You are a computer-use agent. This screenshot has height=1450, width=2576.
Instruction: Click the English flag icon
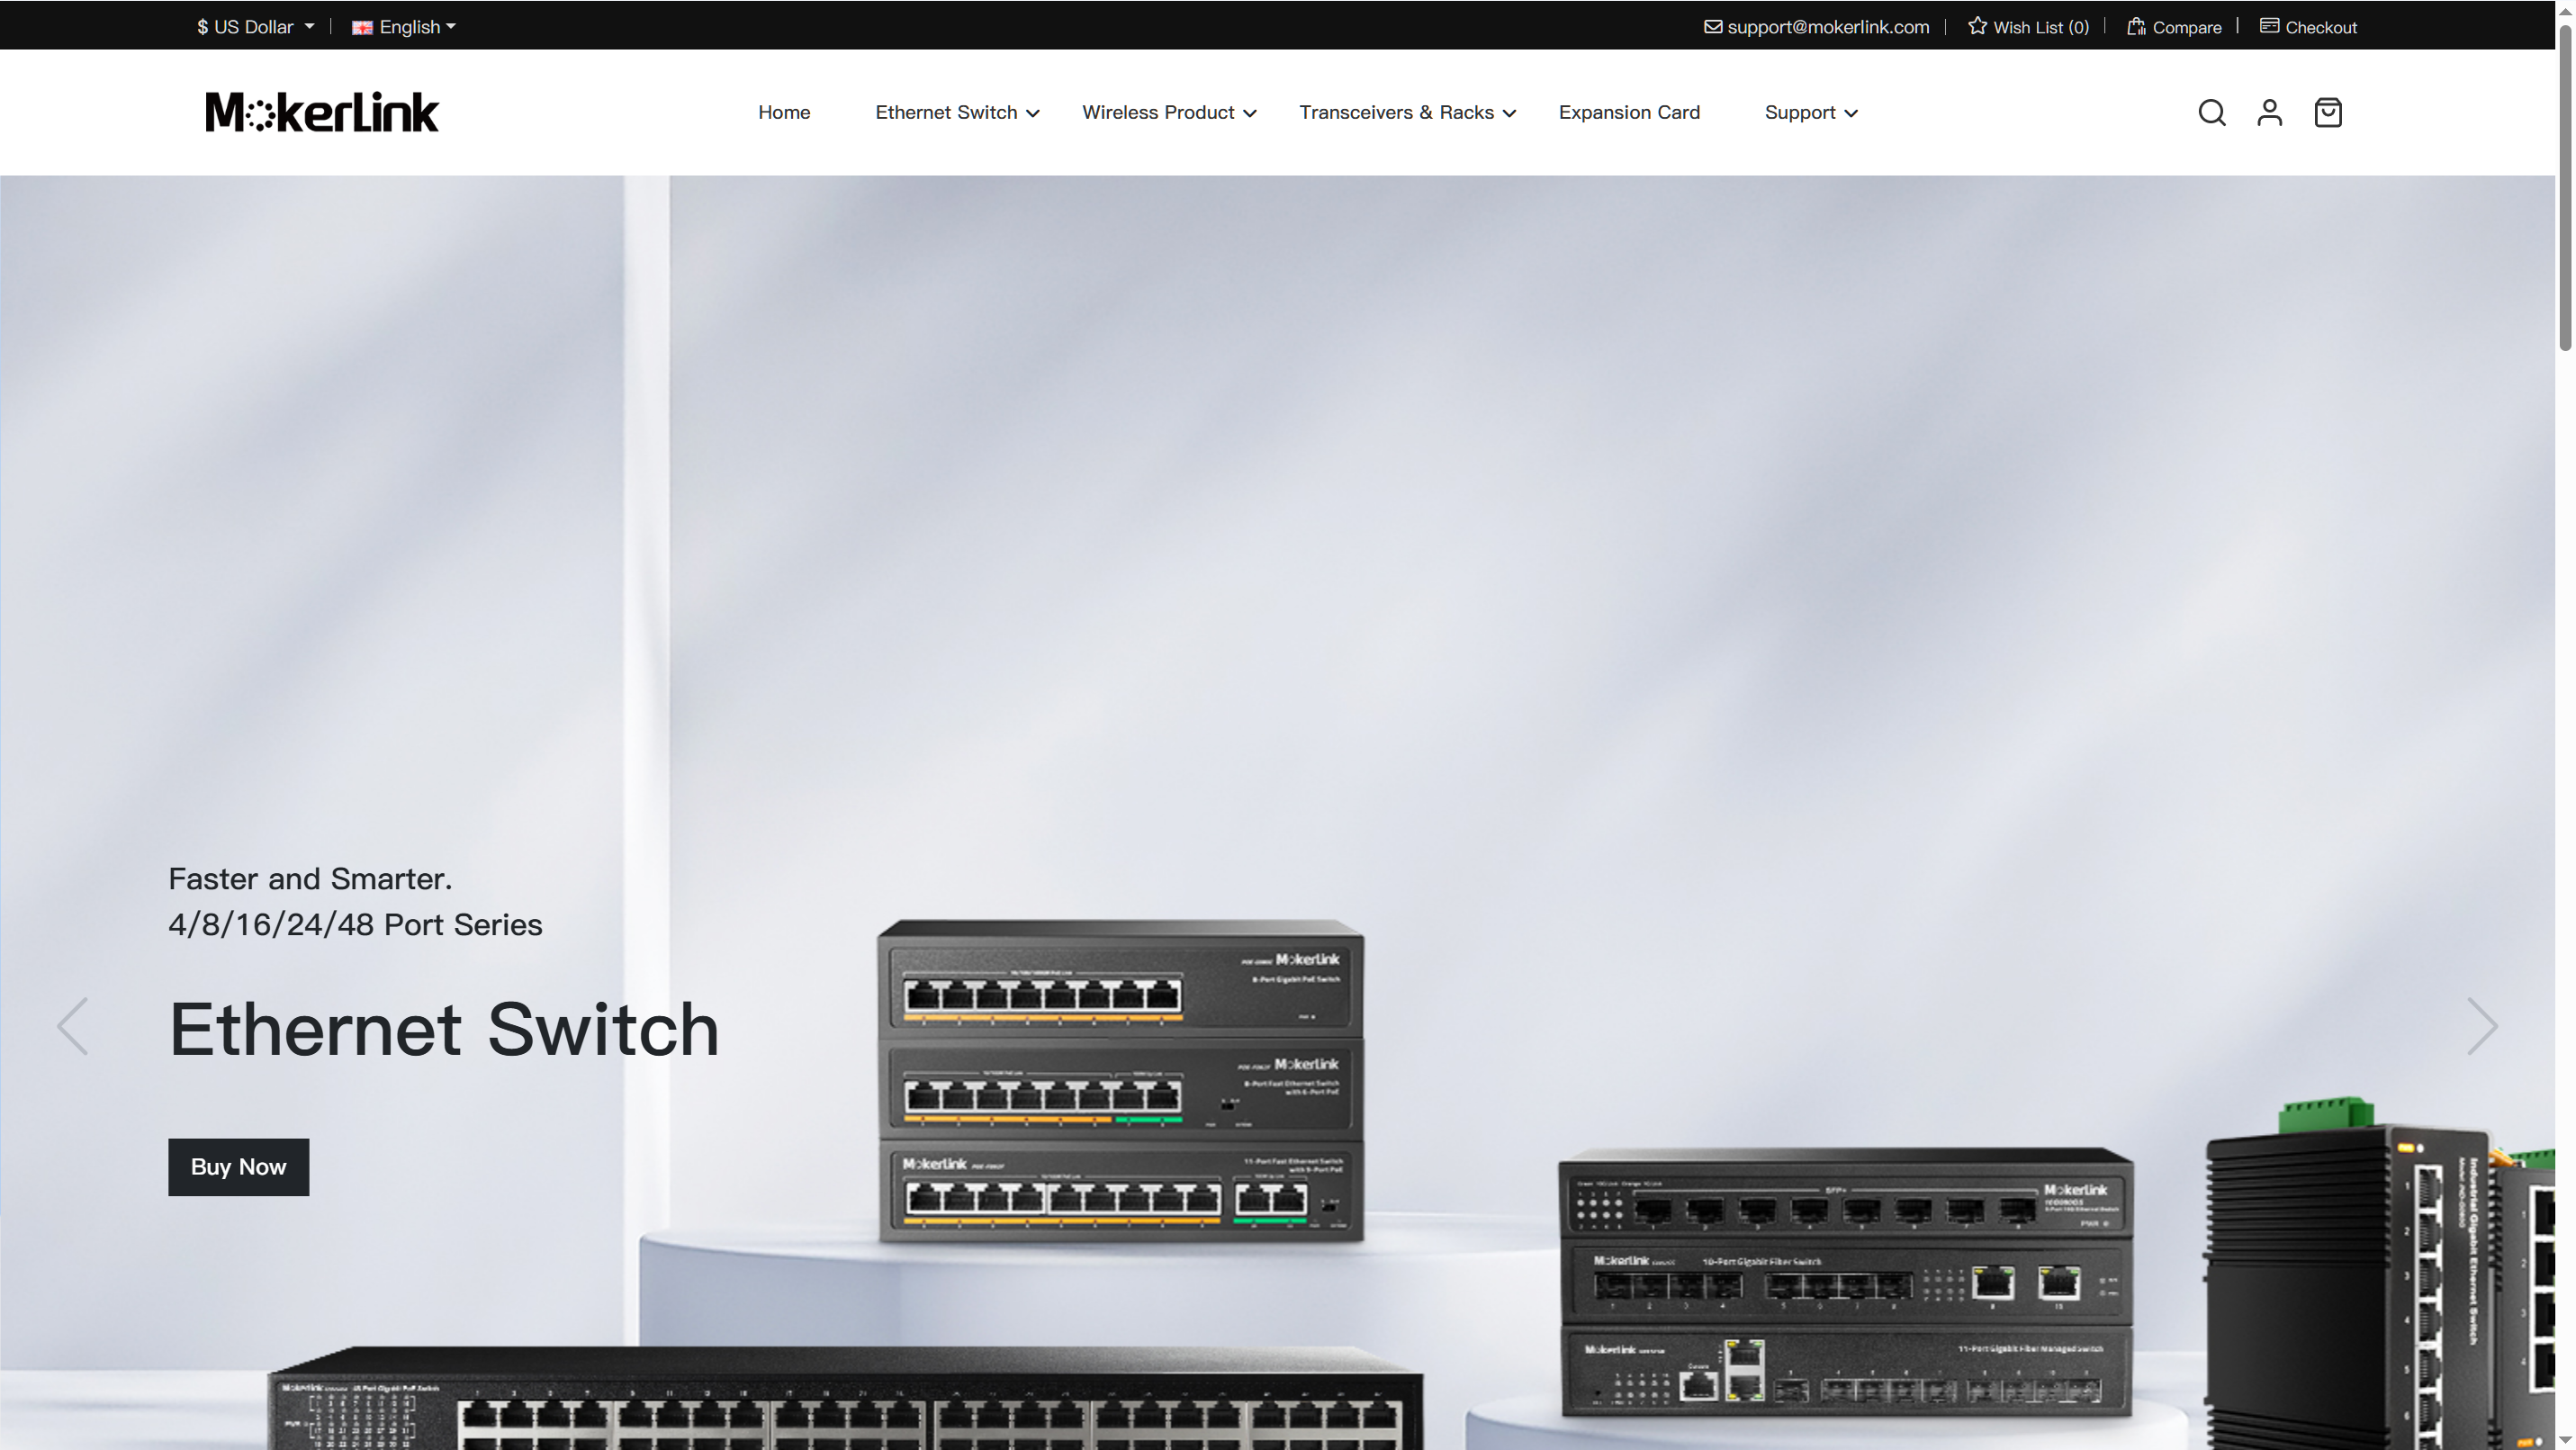click(x=362, y=28)
